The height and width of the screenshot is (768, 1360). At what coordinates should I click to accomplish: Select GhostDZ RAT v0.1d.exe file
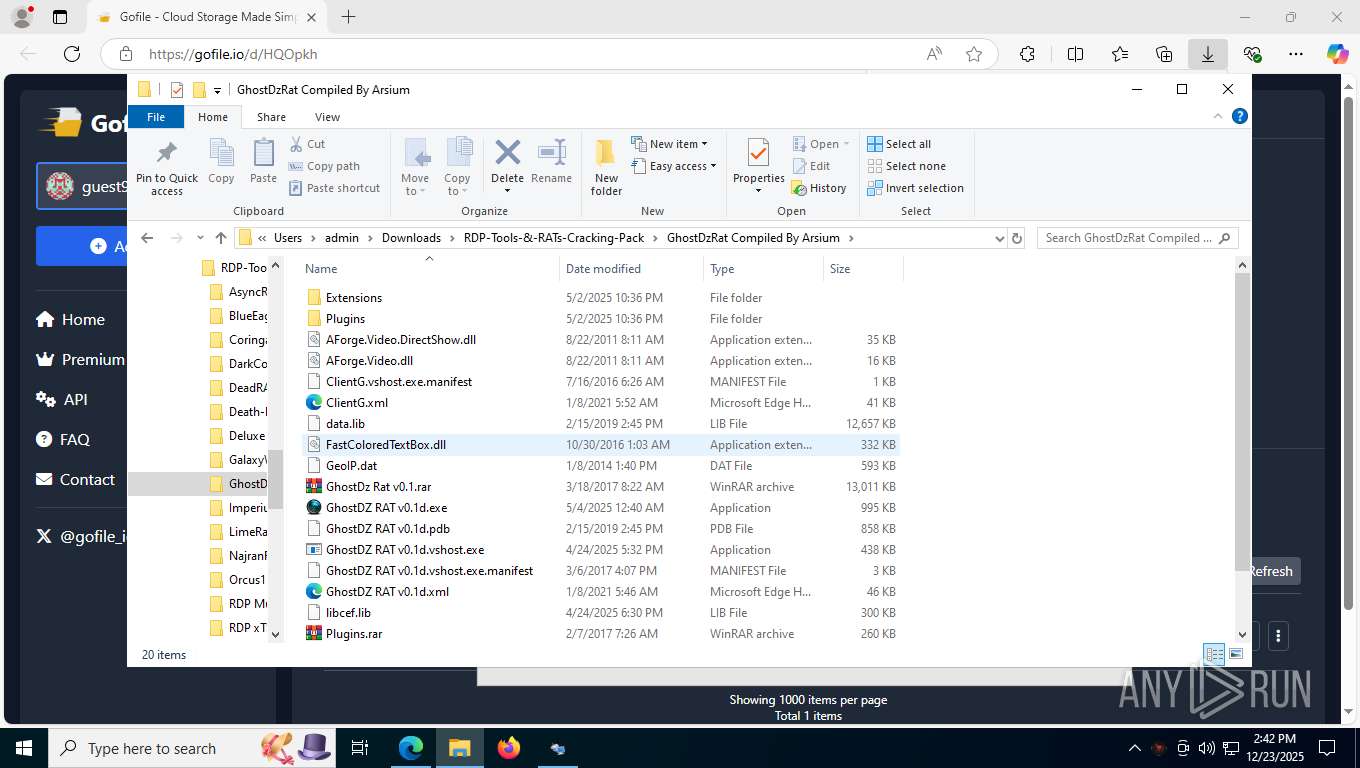pyautogui.click(x=386, y=508)
